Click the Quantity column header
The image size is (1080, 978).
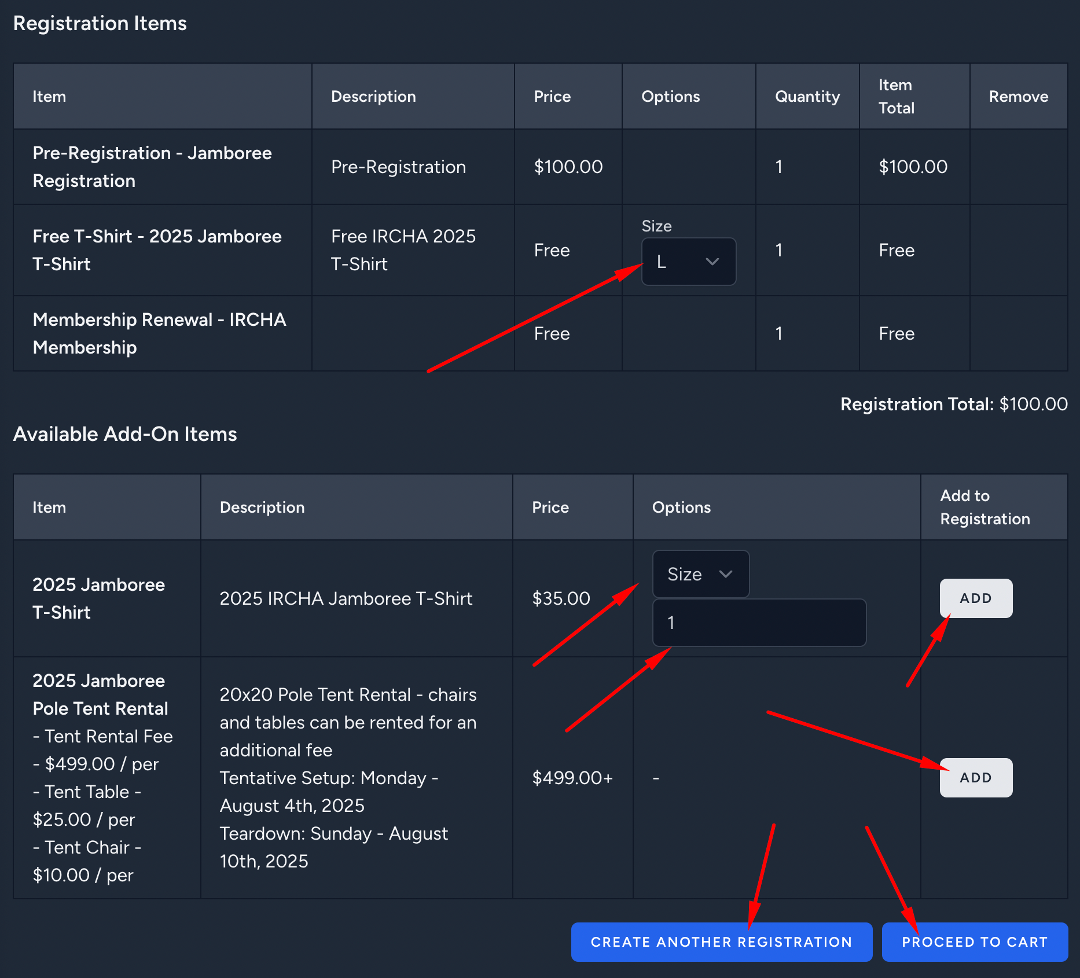point(807,96)
